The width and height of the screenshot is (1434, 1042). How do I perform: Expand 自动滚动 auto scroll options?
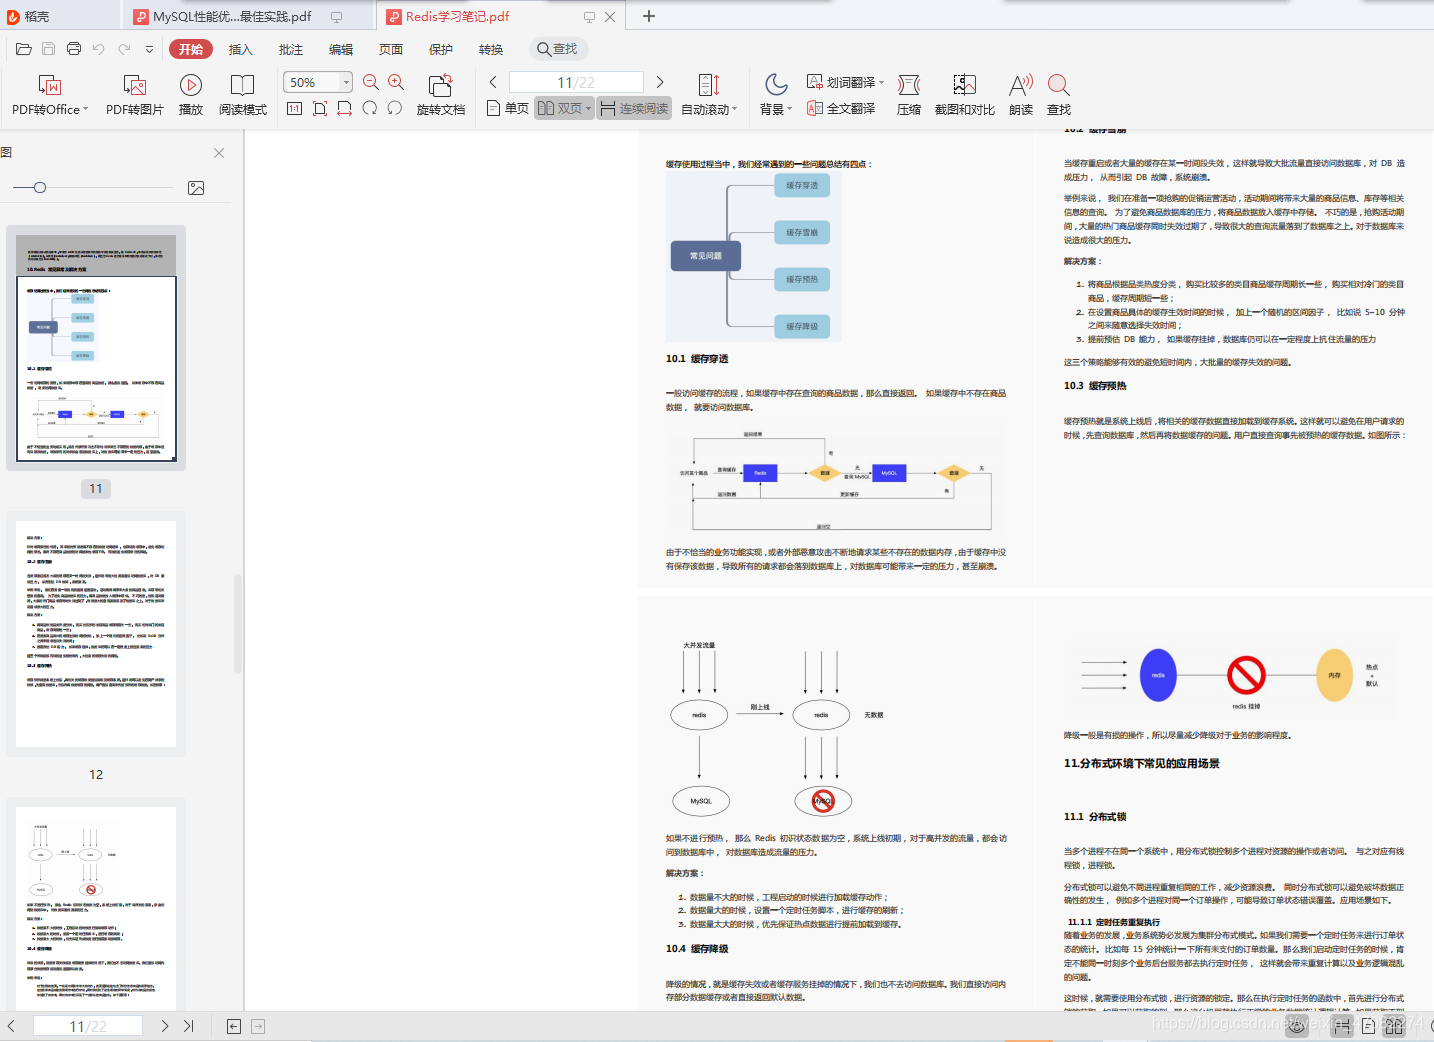pyautogui.click(x=709, y=95)
